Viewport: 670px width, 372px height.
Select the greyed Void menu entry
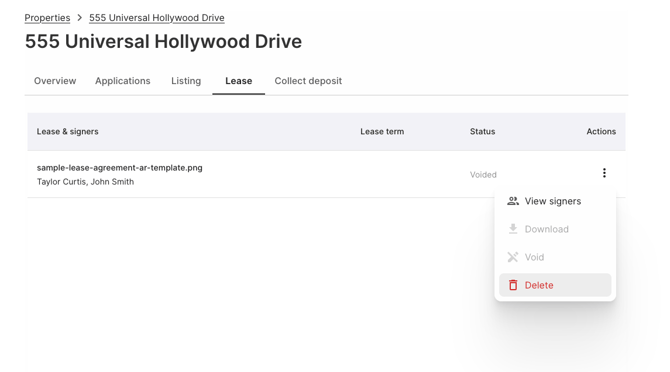pos(555,257)
